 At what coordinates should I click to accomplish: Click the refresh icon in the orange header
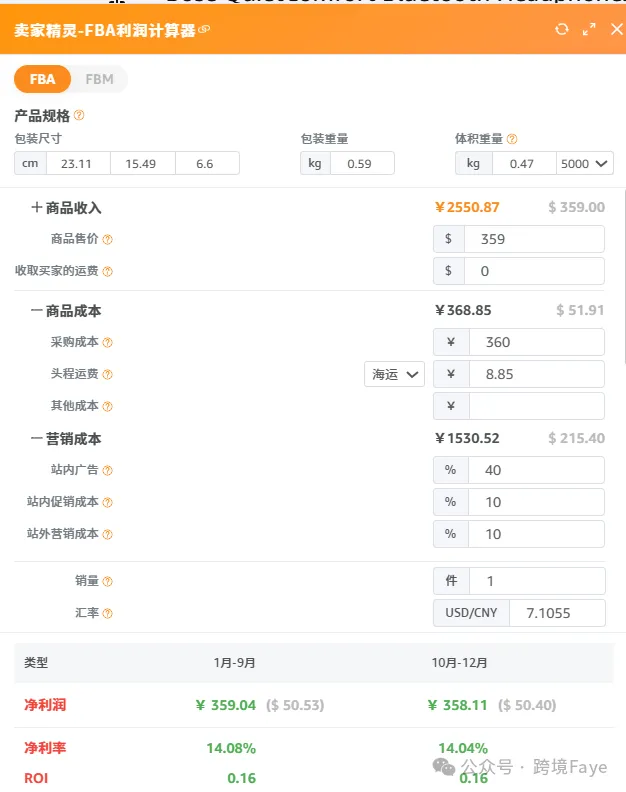point(562,29)
